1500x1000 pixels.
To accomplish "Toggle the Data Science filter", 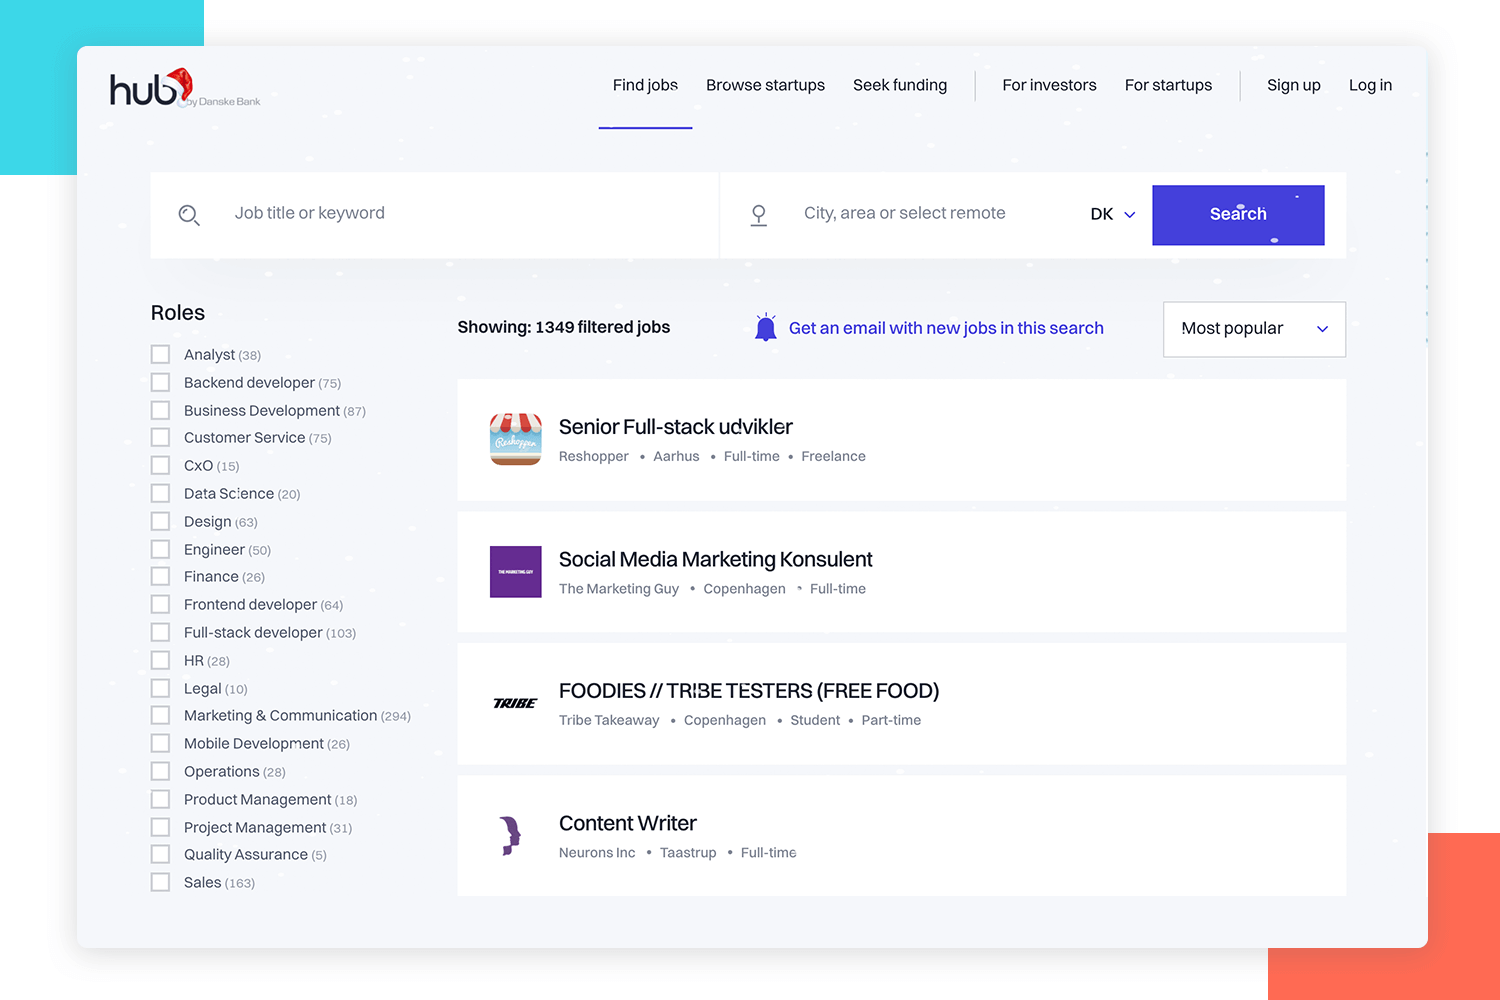I will click(160, 493).
